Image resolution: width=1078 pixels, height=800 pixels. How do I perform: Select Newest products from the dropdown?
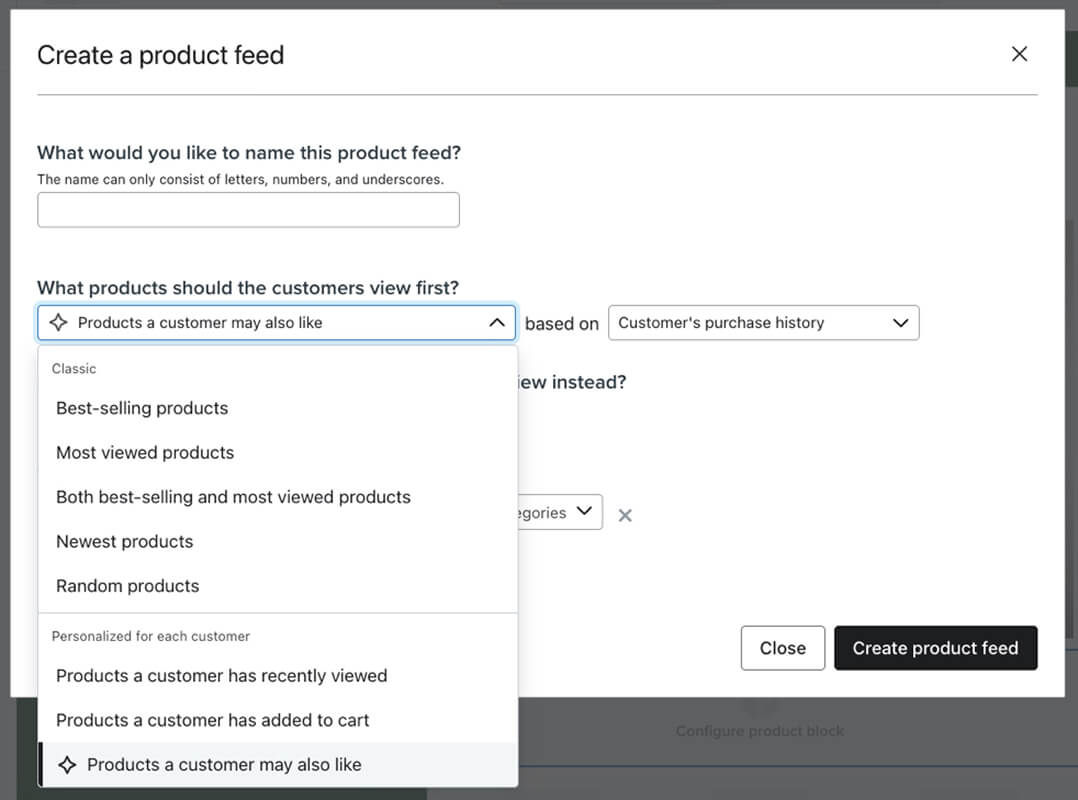pyautogui.click(x=124, y=541)
